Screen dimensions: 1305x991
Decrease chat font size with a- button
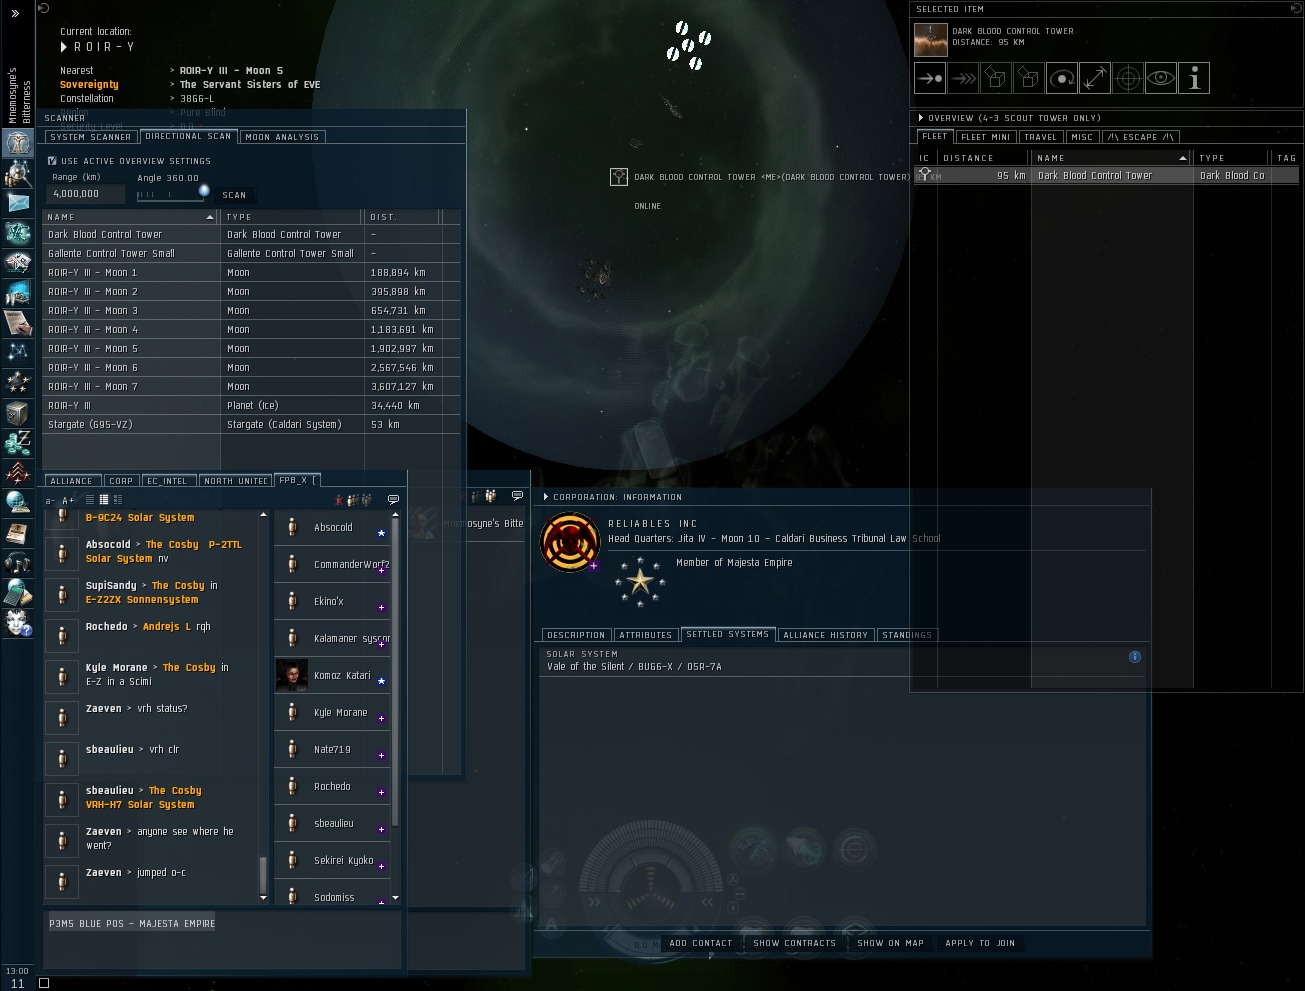51,500
